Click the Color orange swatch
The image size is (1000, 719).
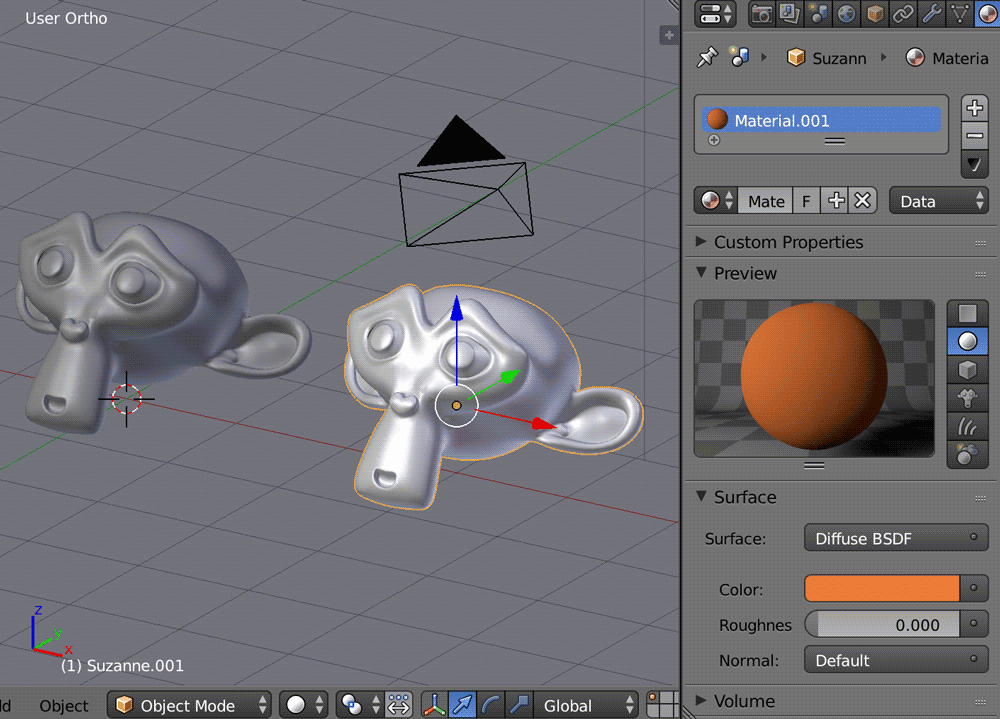pyautogui.click(x=882, y=589)
